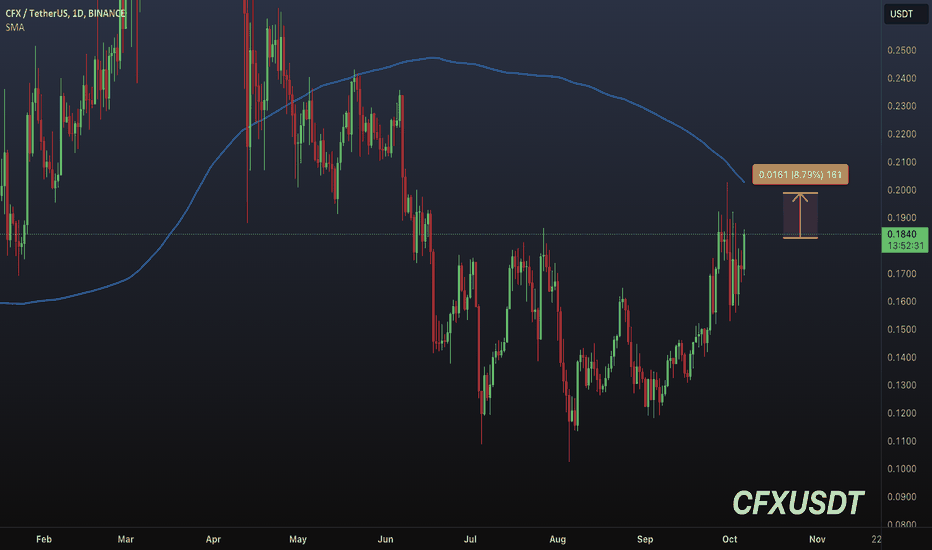Click the Mar date axis label
This screenshot has width=932, height=550.
click(x=125, y=539)
